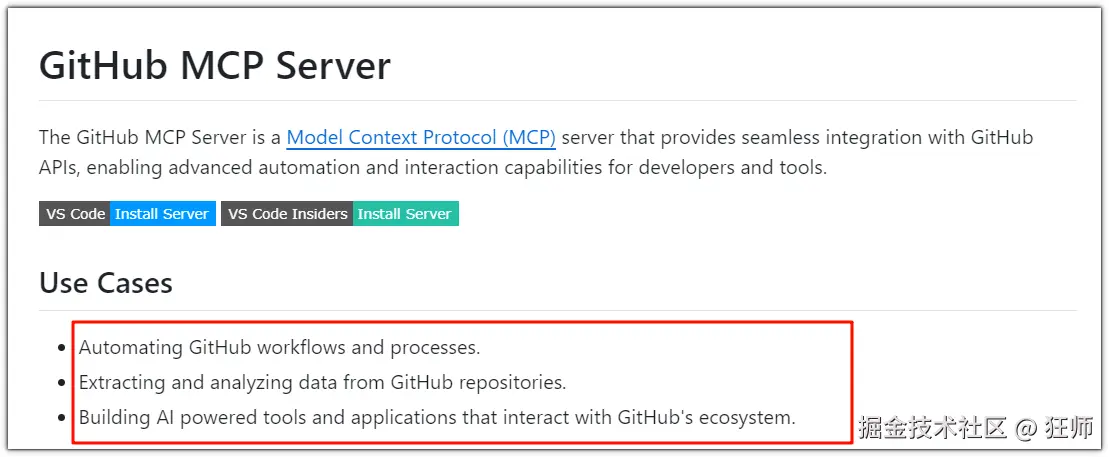Click the bullet dot before Automating
1109x457 pixels.
tap(62, 349)
